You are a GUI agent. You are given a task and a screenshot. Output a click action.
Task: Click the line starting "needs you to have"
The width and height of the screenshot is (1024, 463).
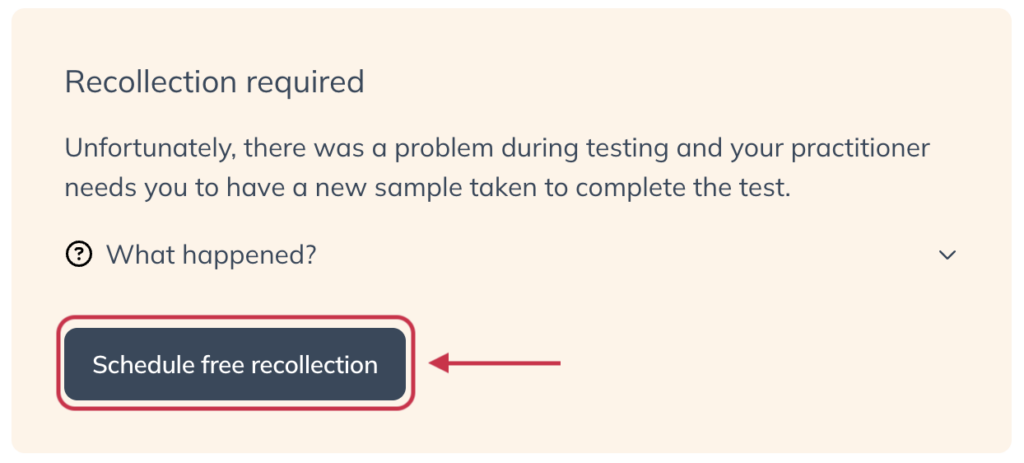427,188
